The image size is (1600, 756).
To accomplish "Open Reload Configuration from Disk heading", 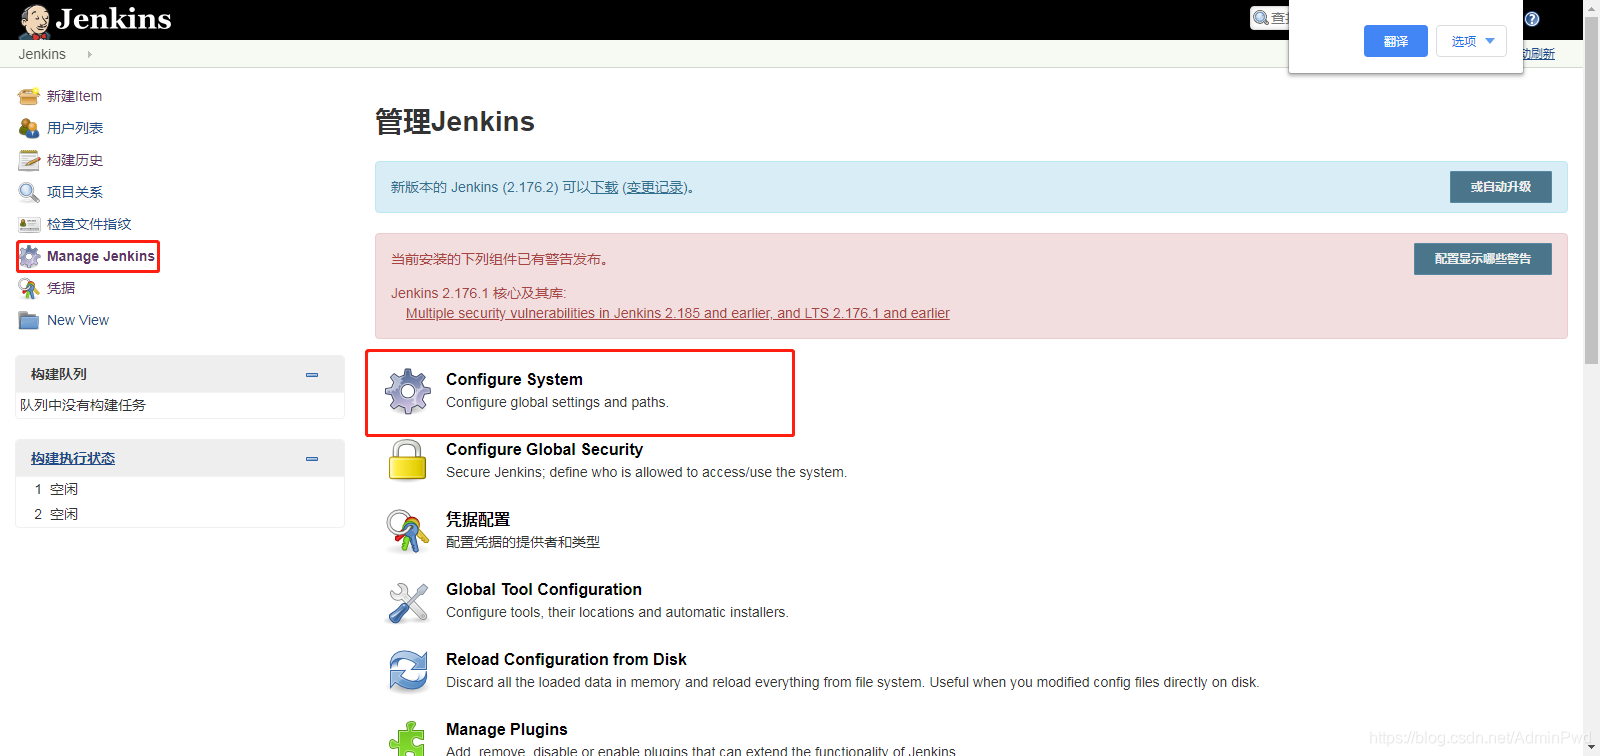I will pos(566,659).
